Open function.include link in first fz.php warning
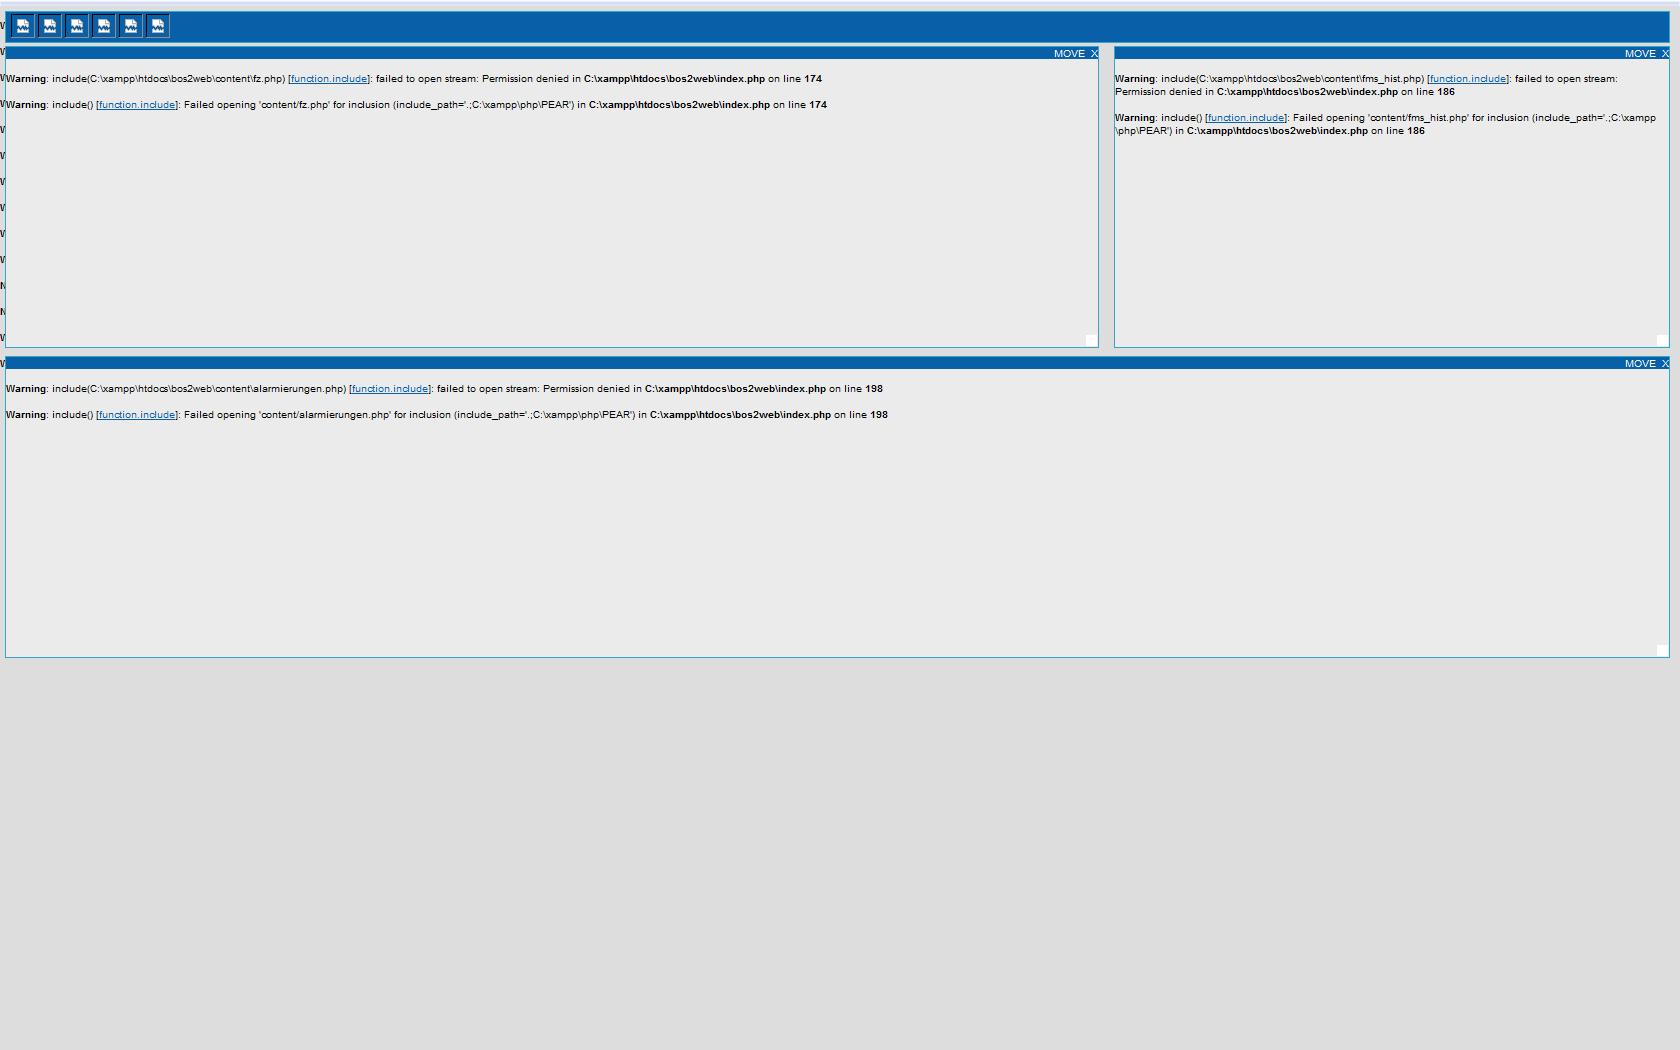This screenshot has height=1050, width=1680. [329, 79]
